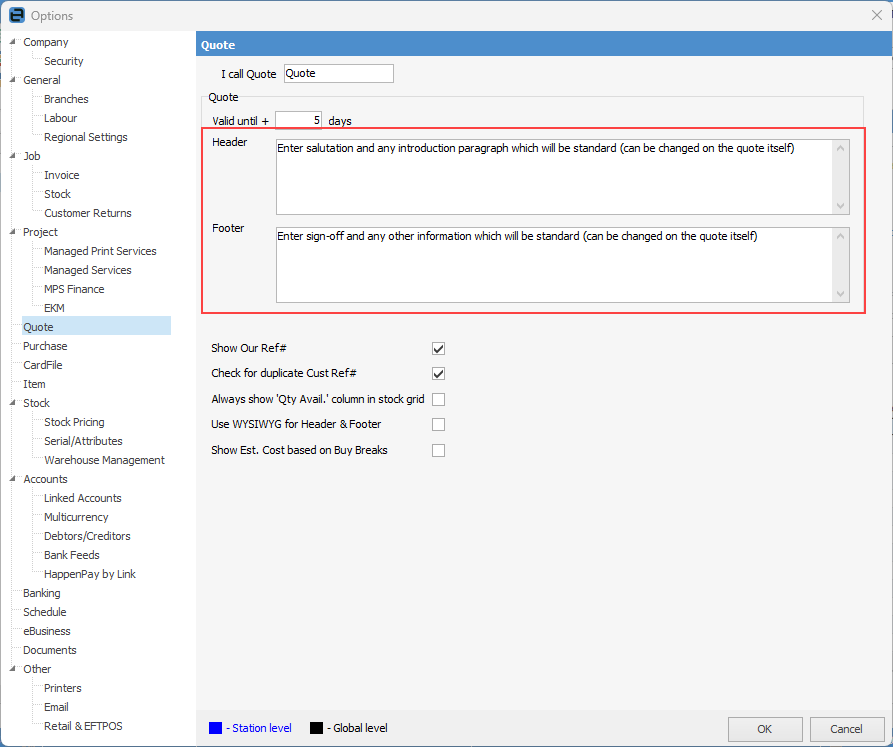
Task: Collapse the Project tree node
Action: pos(13,232)
